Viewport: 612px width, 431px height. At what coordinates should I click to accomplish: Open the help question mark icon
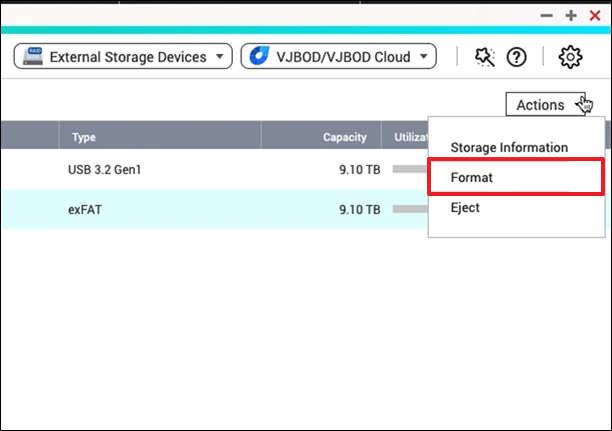pyautogui.click(x=517, y=57)
